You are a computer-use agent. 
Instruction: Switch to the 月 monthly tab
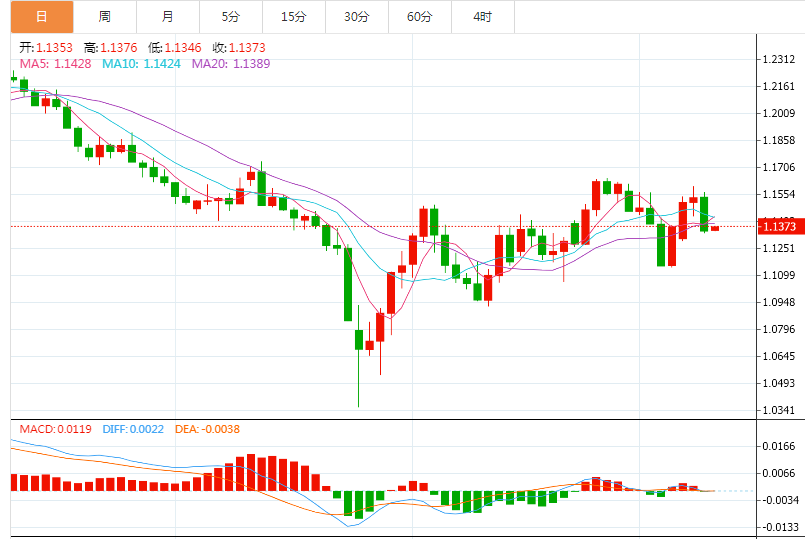pos(168,16)
